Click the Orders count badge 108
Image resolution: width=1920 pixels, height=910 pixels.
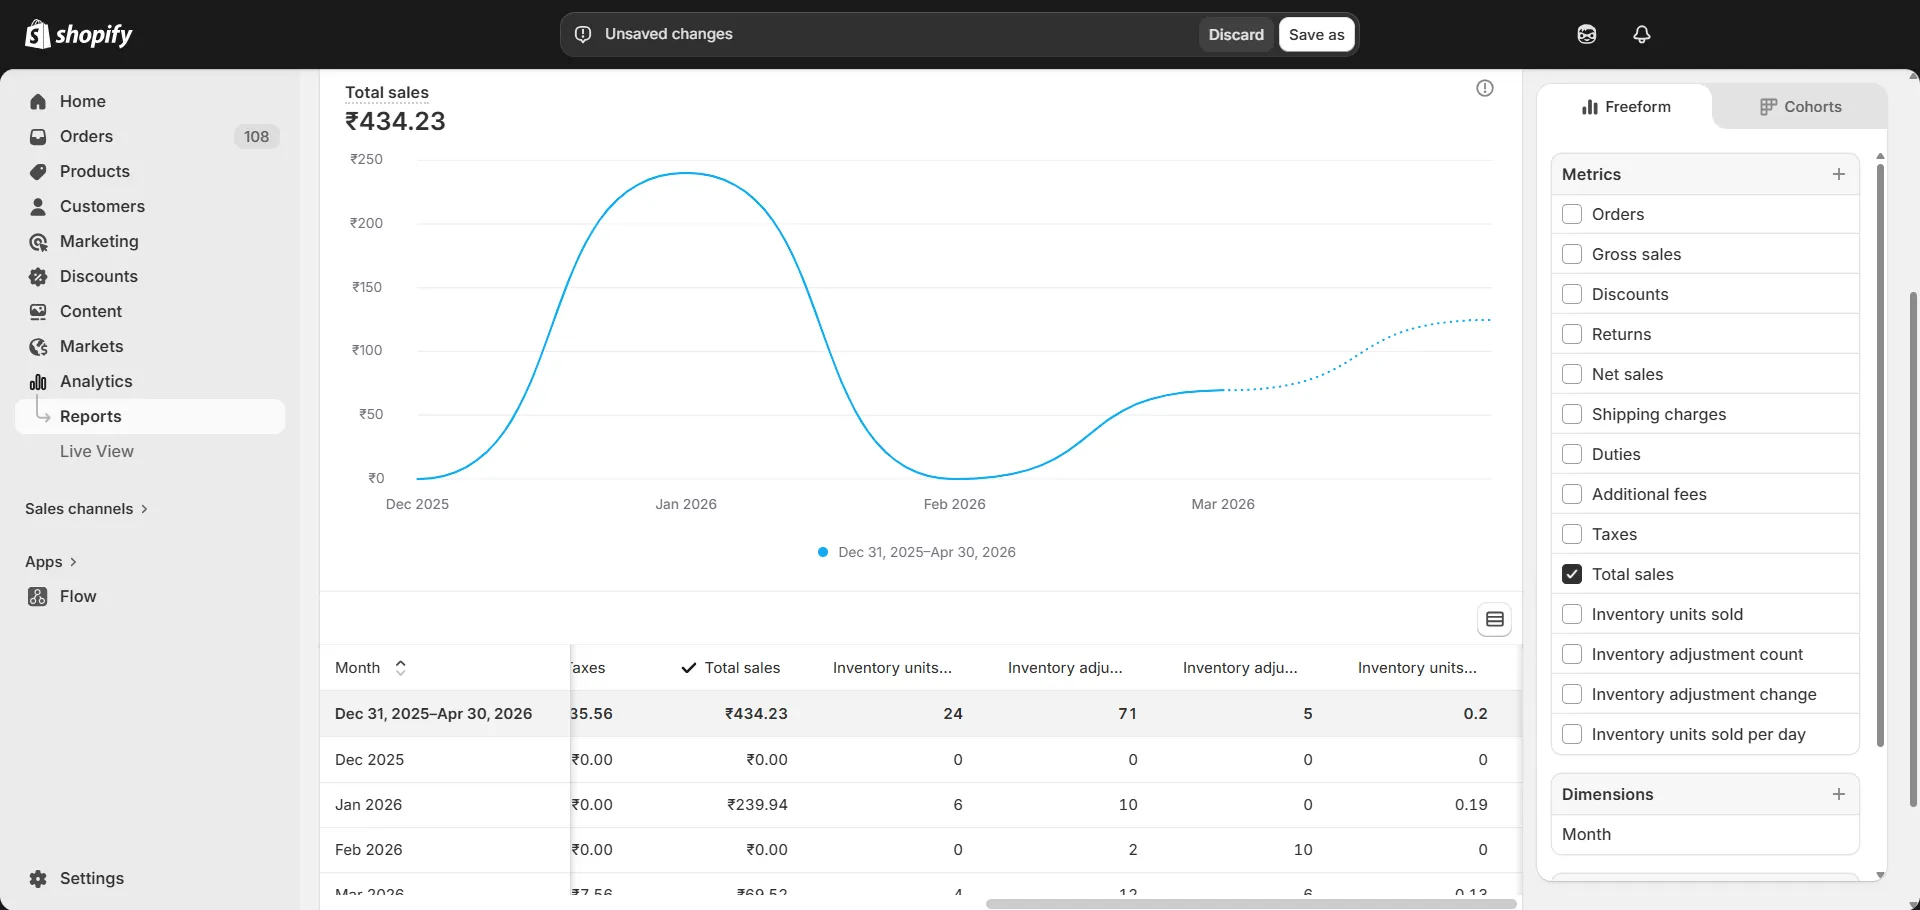click(x=256, y=137)
